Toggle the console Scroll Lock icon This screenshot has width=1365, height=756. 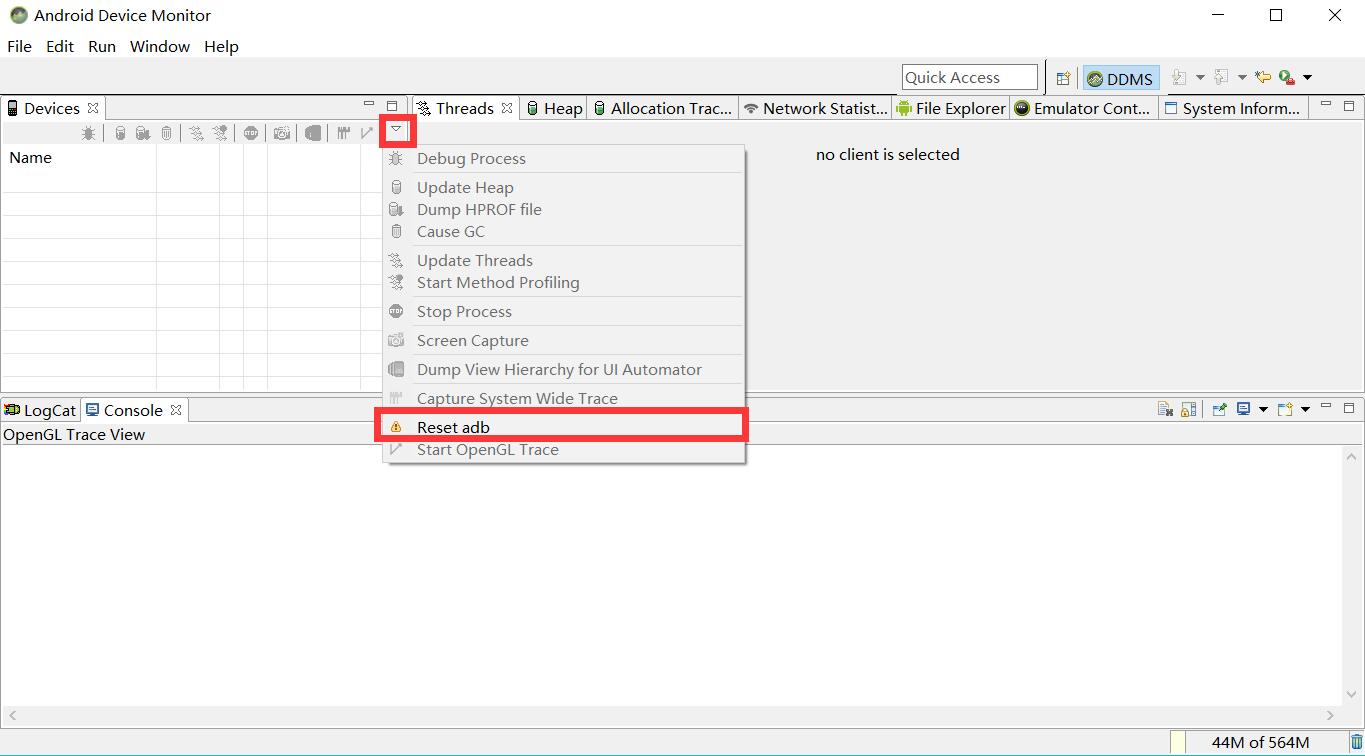[x=1189, y=409]
